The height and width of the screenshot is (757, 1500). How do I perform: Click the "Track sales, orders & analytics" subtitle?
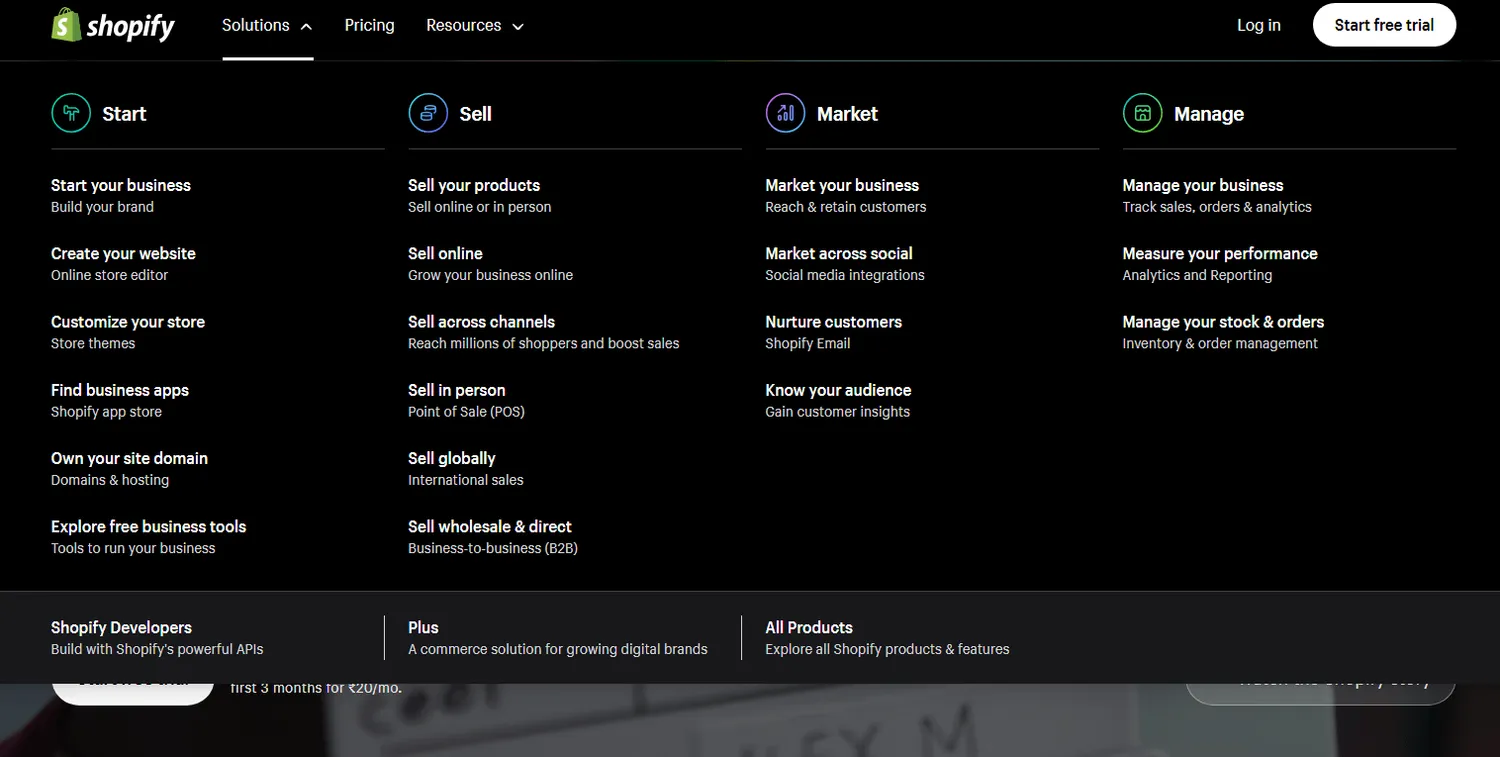pyautogui.click(x=1217, y=207)
